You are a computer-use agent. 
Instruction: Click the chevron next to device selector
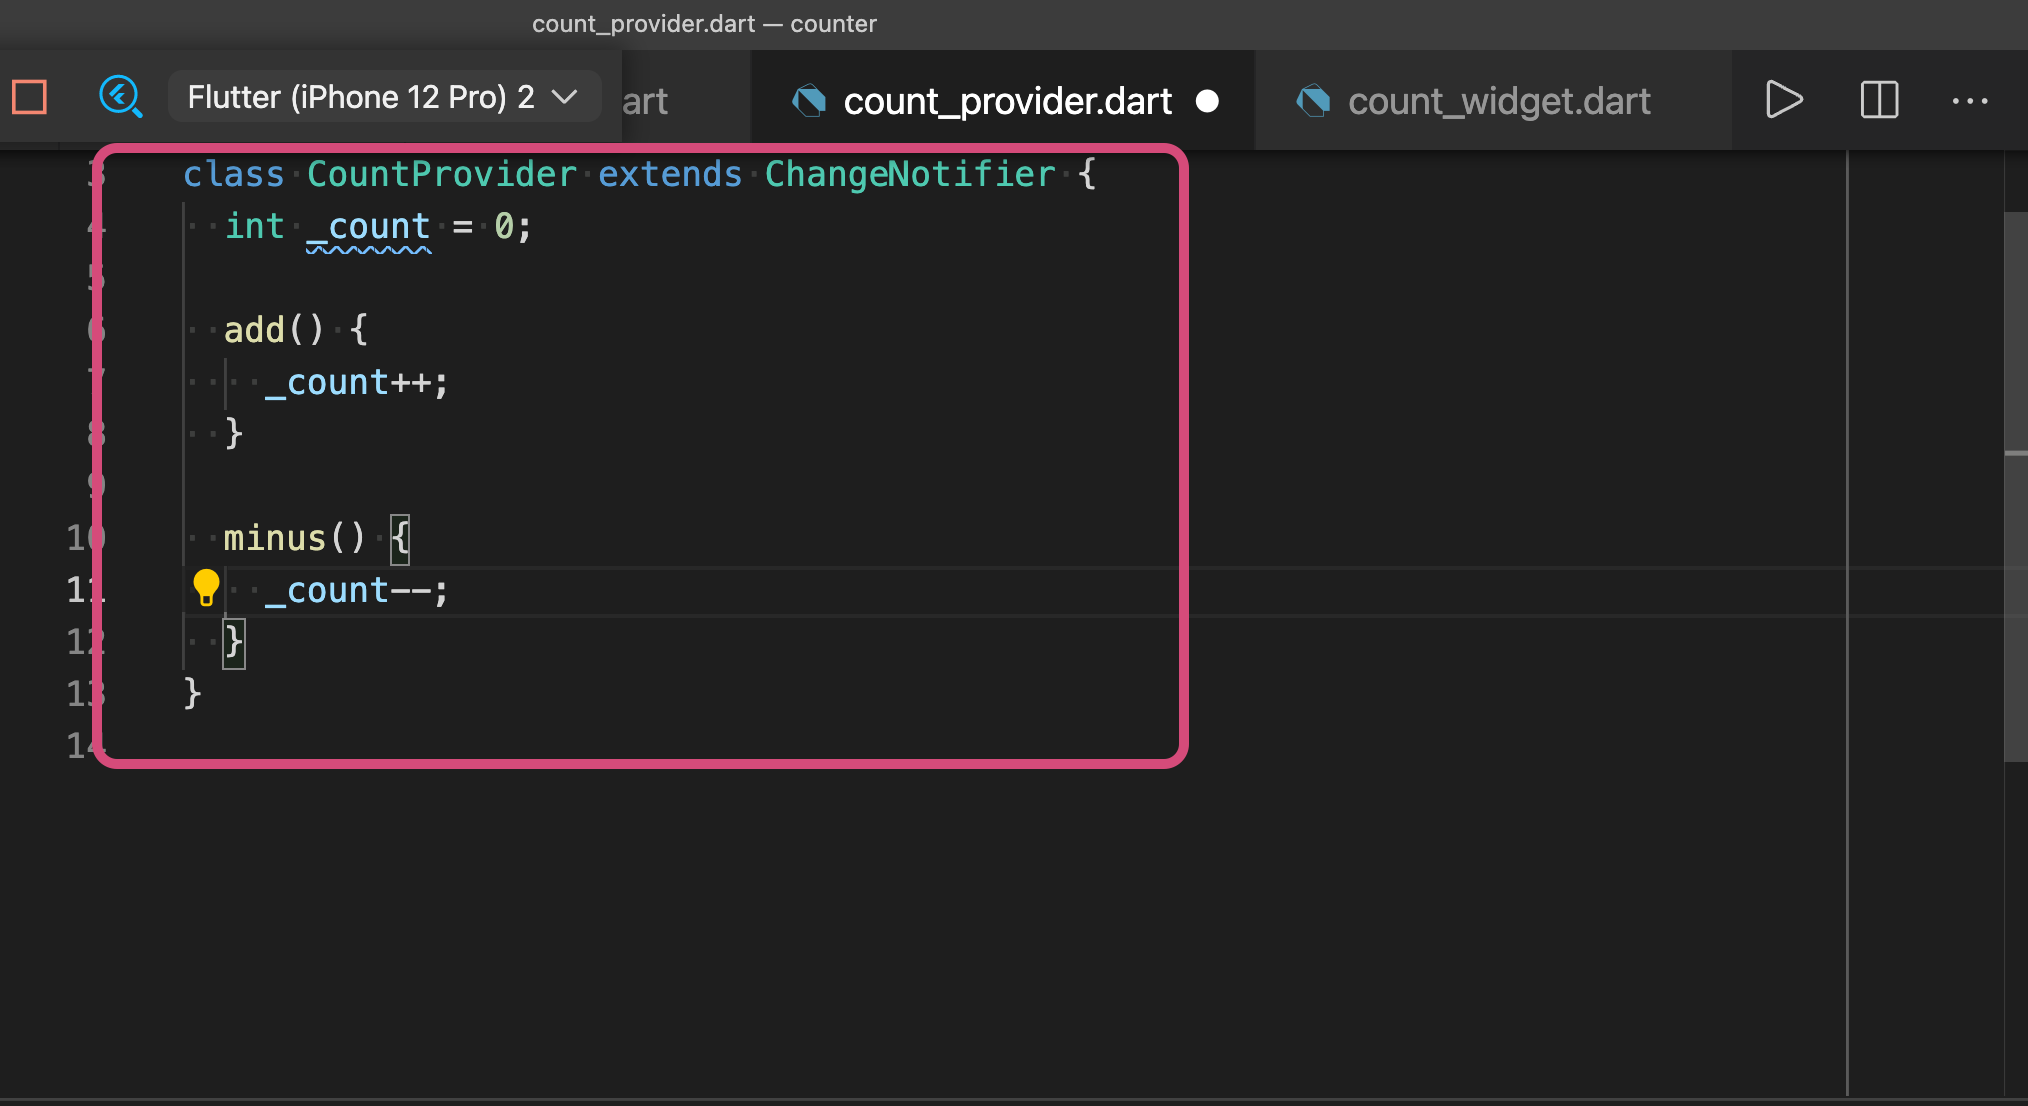pyautogui.click(x=565, y=97)
